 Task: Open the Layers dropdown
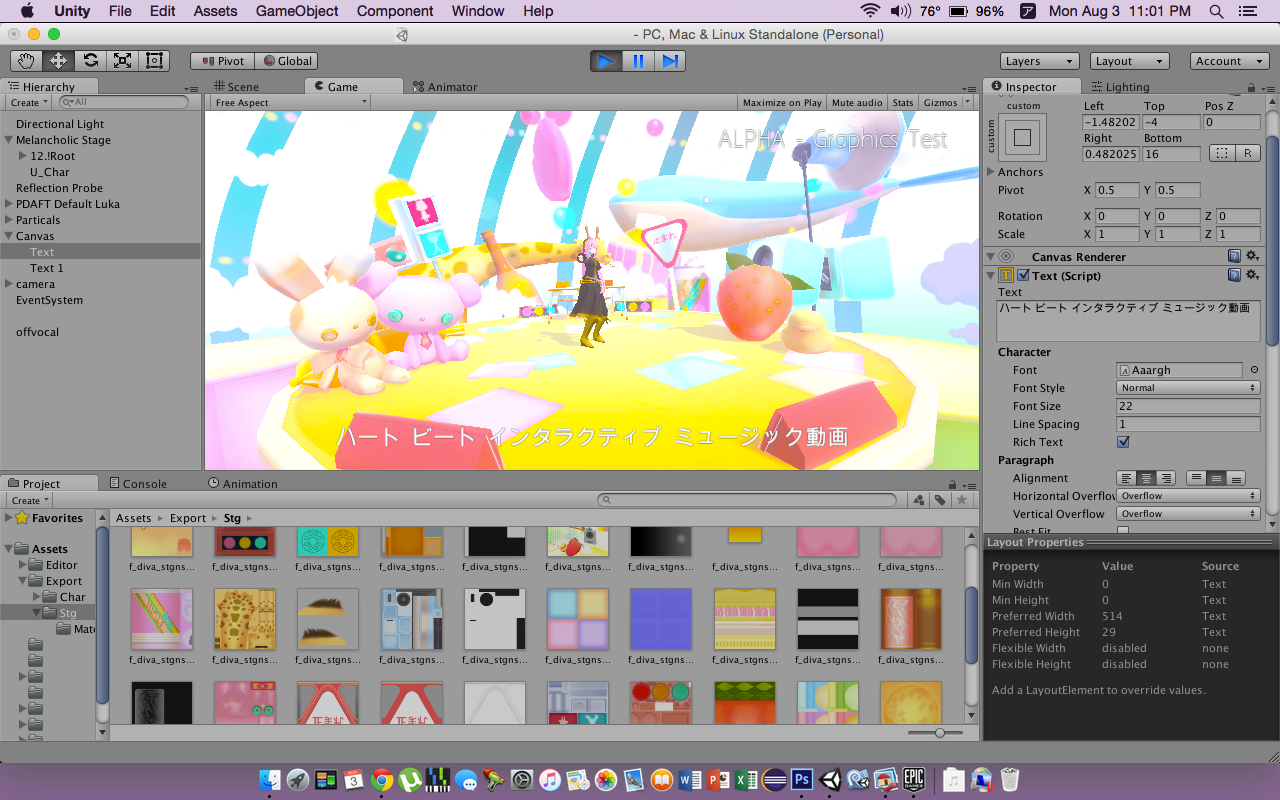click(1039, 61)
